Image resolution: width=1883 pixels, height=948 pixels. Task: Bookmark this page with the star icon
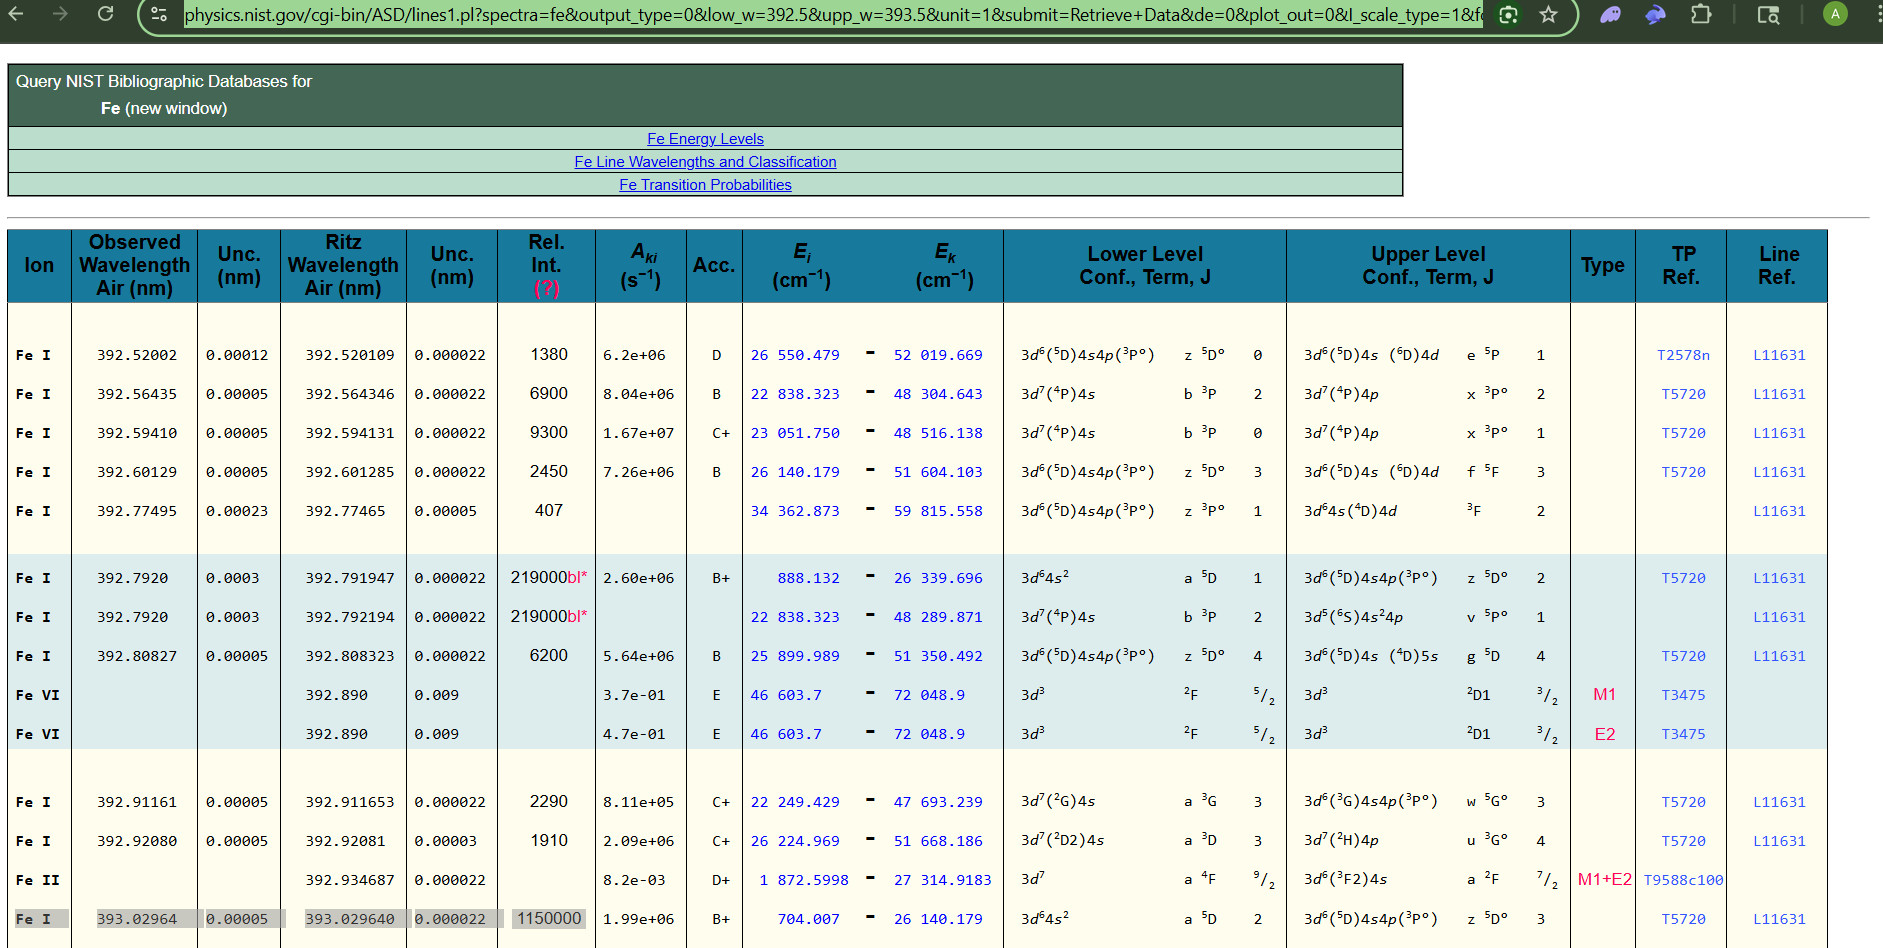point(1548,15)
